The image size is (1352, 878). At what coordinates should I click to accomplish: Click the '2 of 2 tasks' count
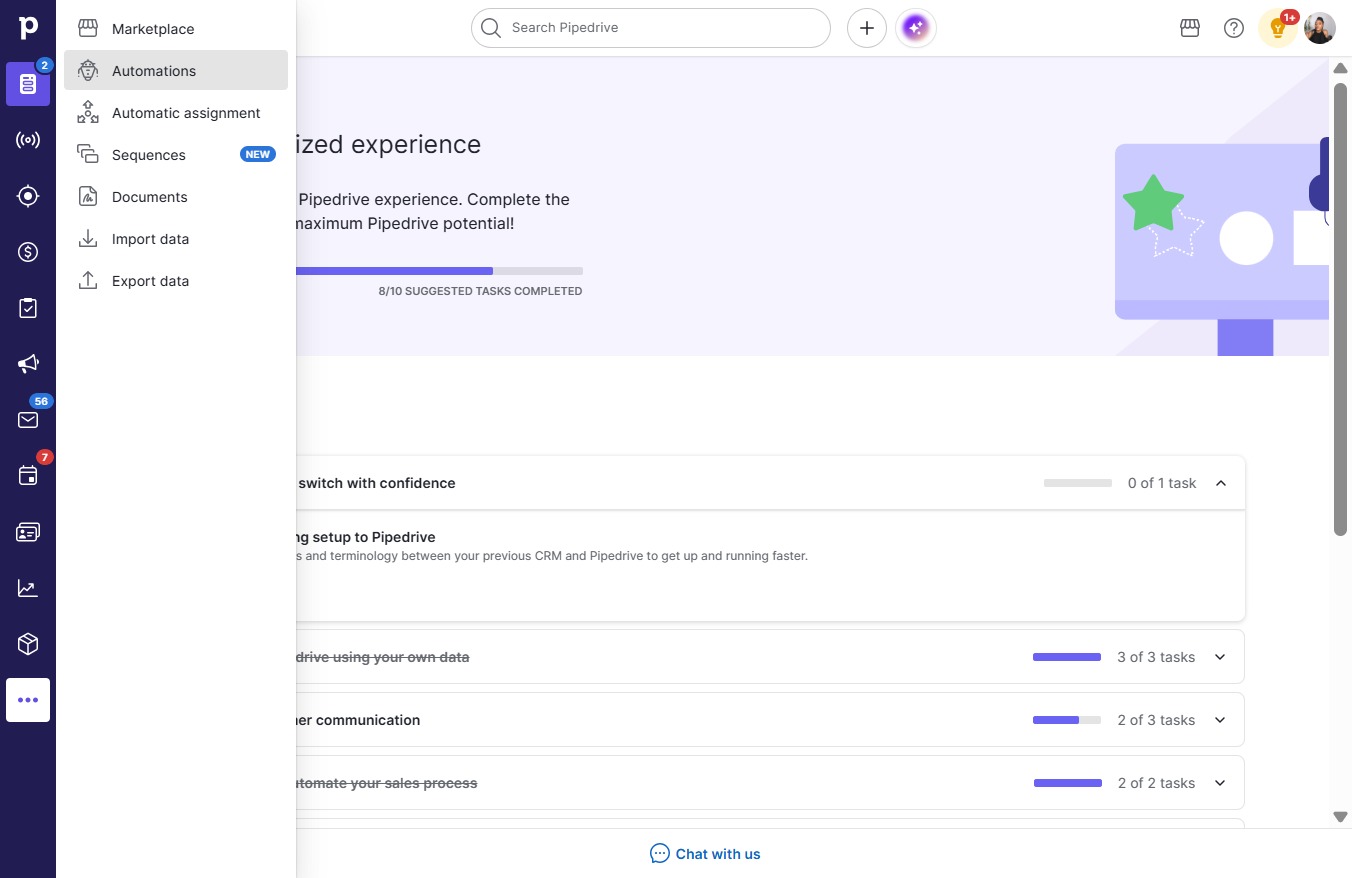(x=1156, y=783)
